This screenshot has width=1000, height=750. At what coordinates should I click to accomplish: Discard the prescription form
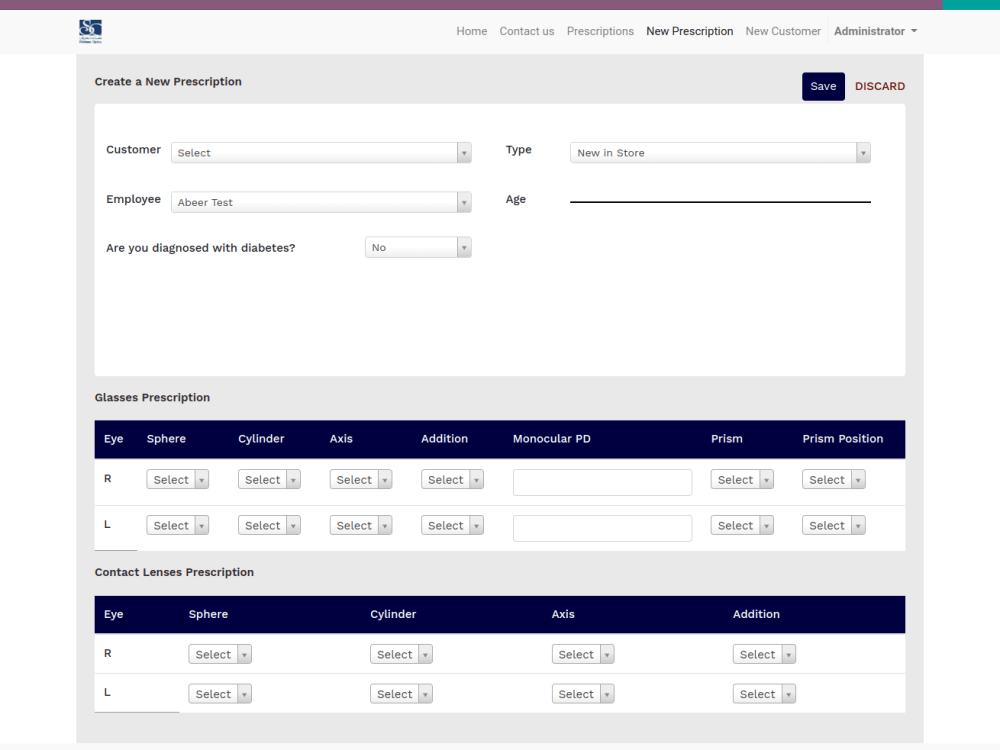(x=879, y=86)
